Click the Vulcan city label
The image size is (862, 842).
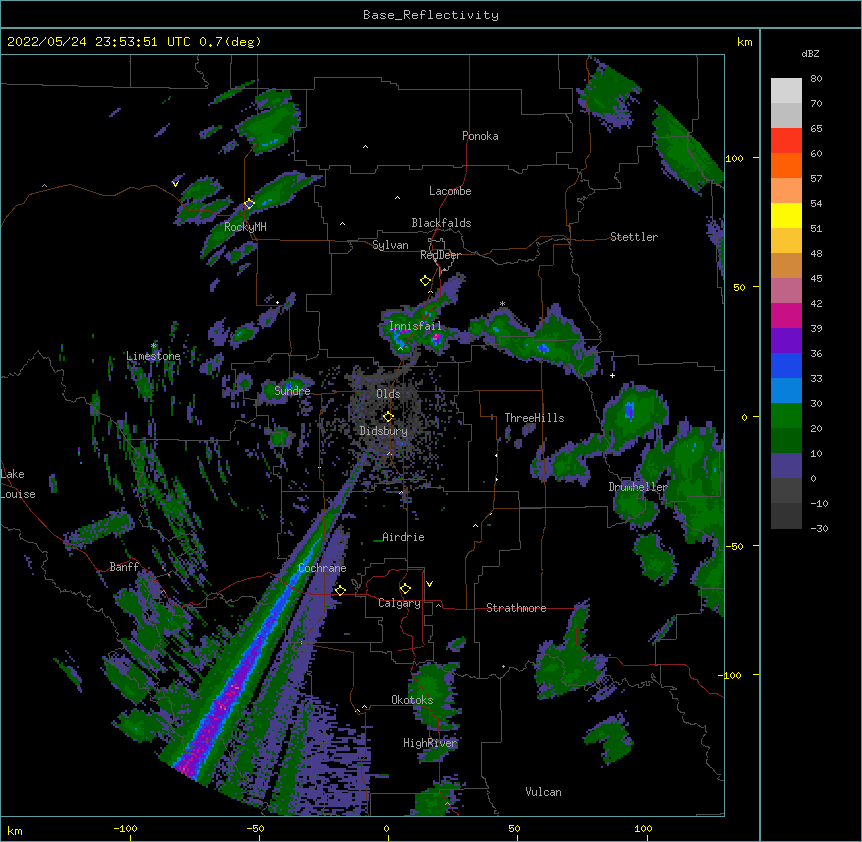pyautogui.click(x=543, y=792)
